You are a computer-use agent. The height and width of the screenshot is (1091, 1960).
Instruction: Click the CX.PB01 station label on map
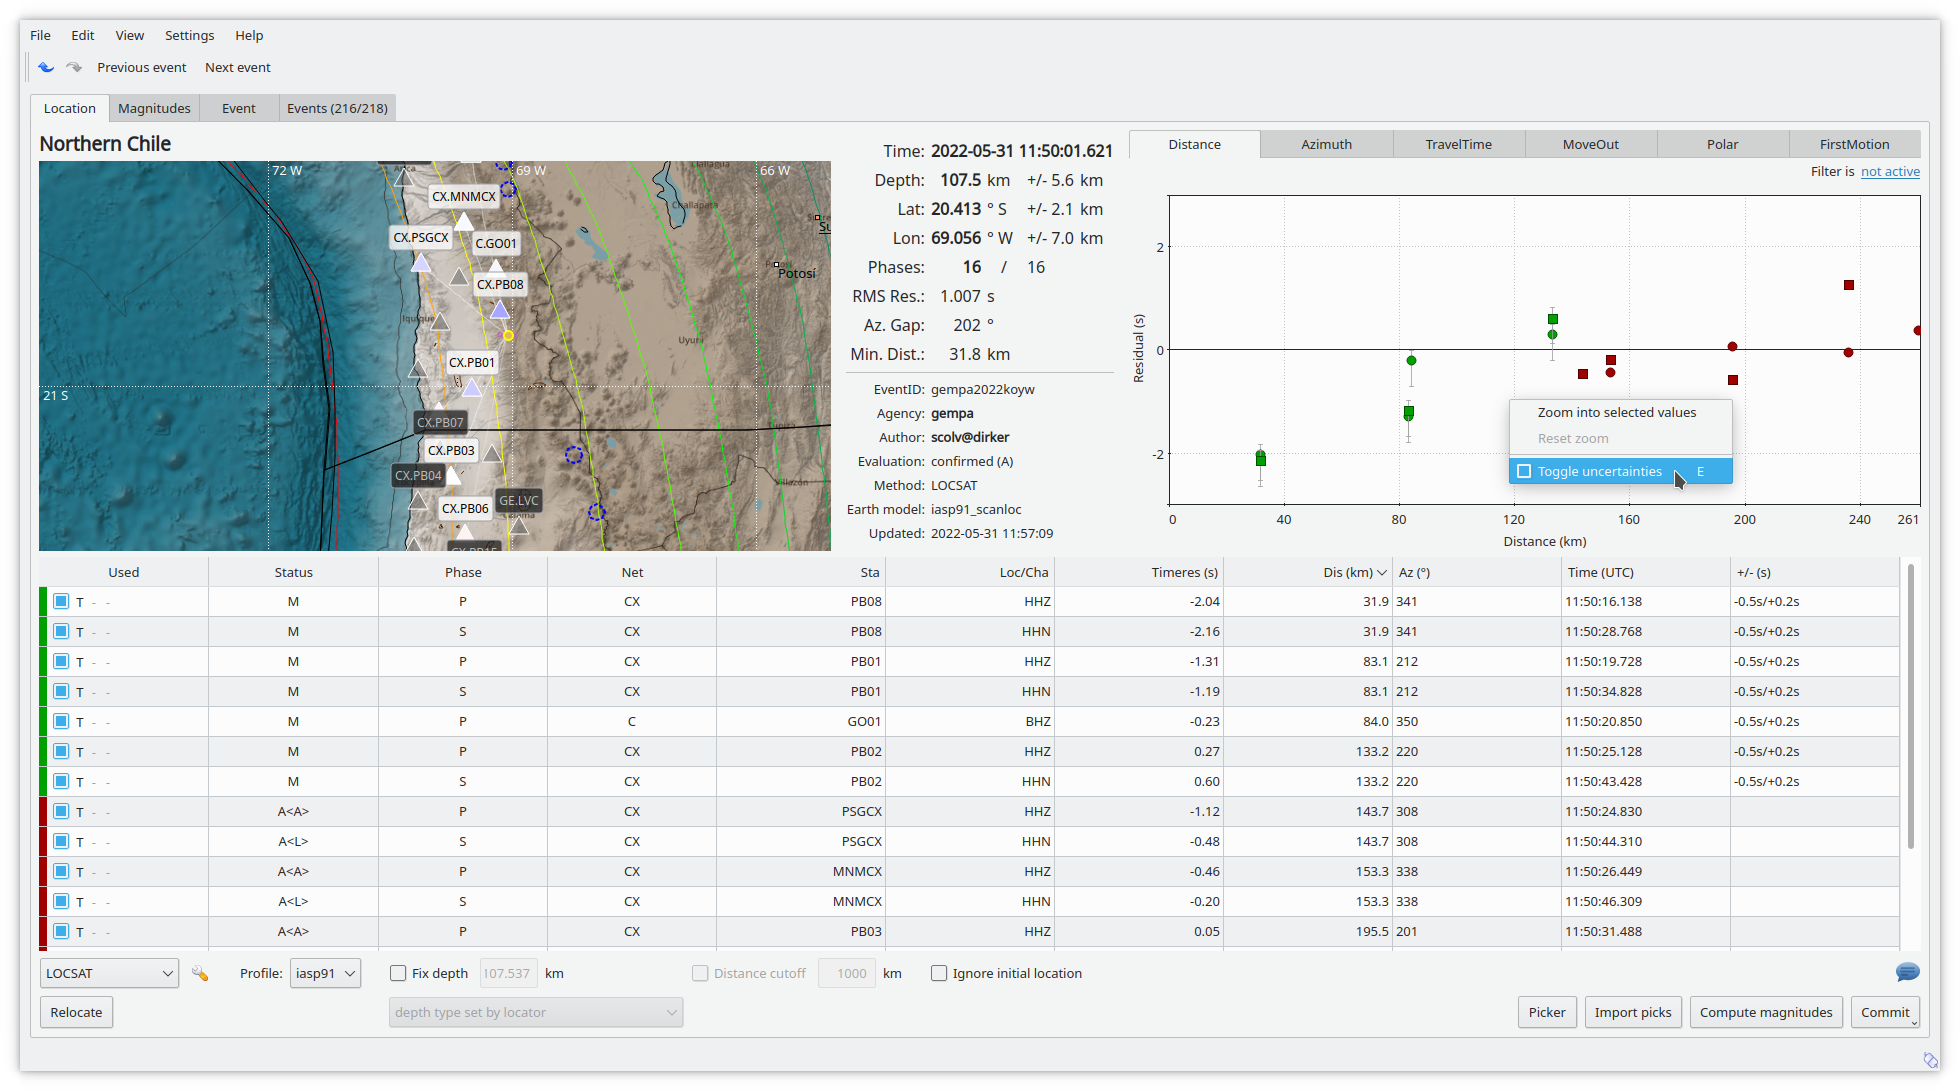(472, 362)
